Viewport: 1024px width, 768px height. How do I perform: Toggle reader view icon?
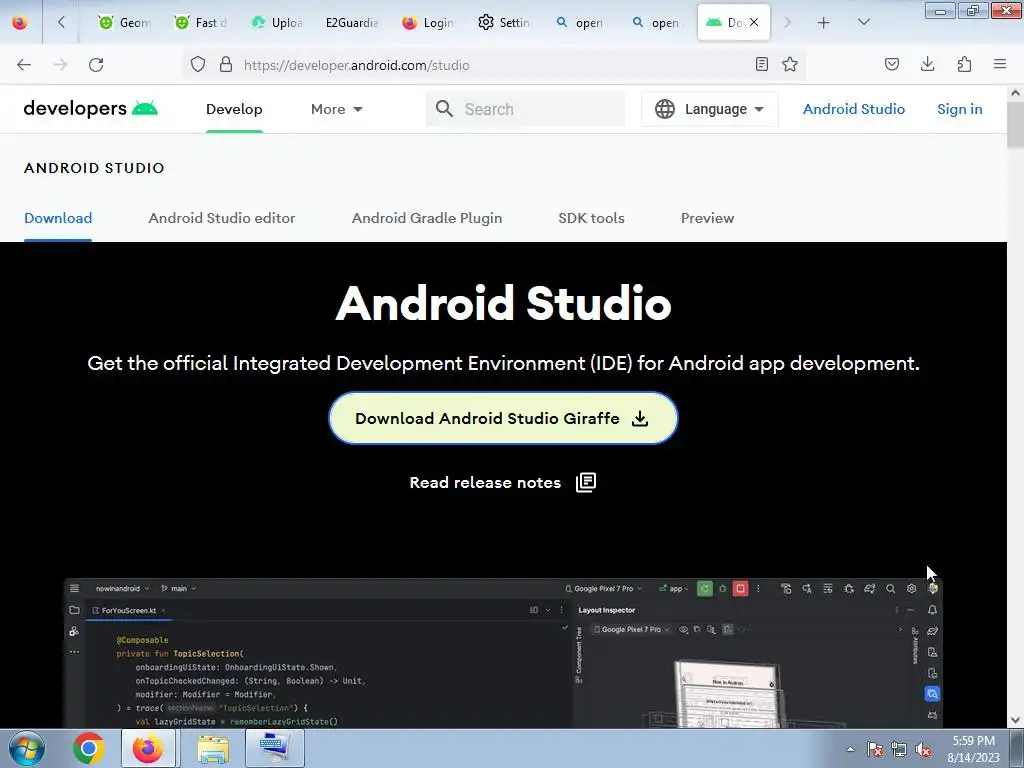(761, 64)
